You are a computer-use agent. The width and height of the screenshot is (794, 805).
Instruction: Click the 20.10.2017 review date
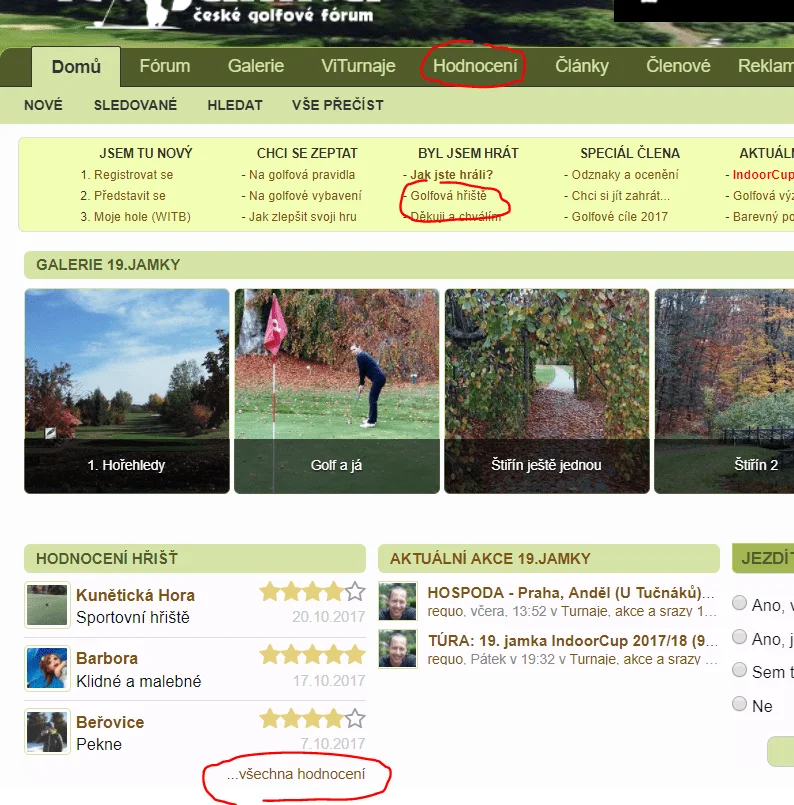click(x=328, y=617)
